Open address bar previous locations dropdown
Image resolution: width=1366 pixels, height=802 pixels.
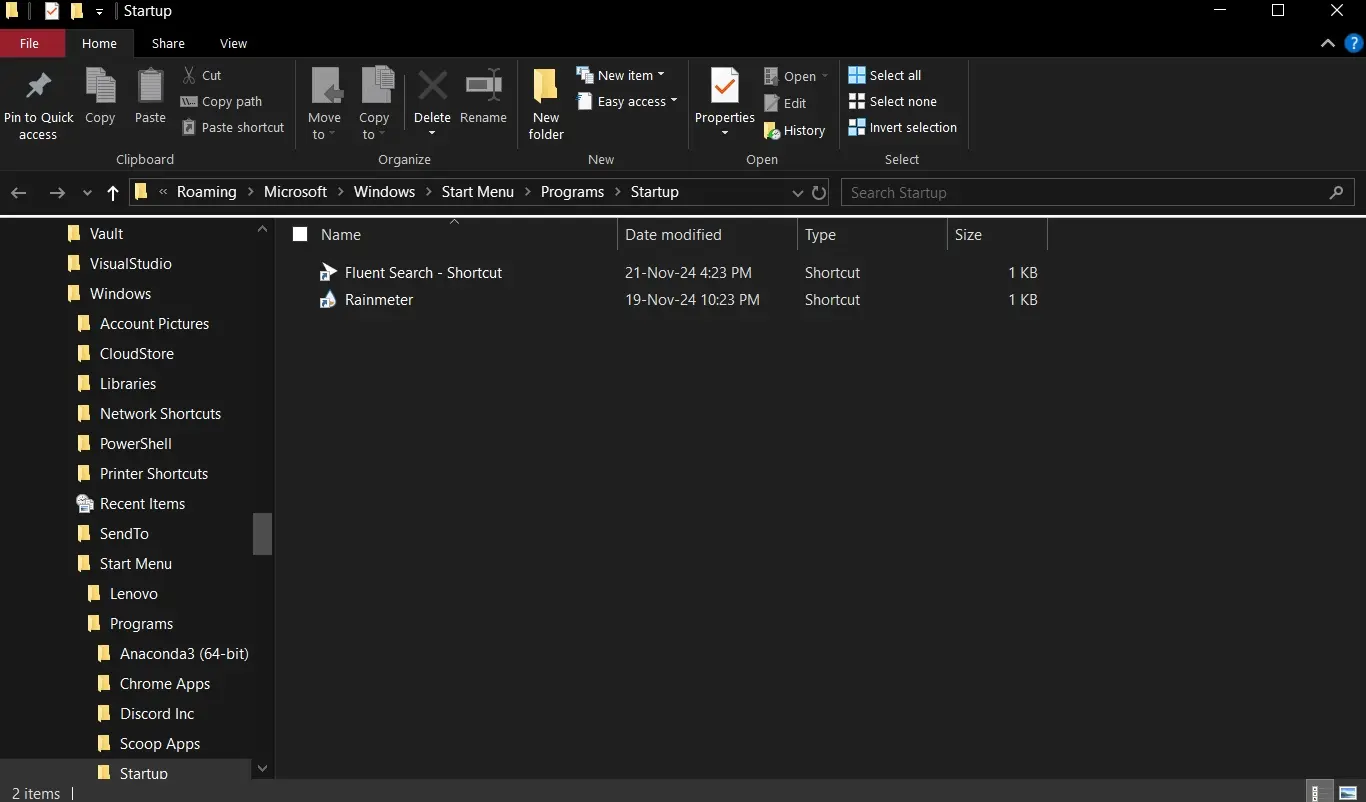pos(797,192)
